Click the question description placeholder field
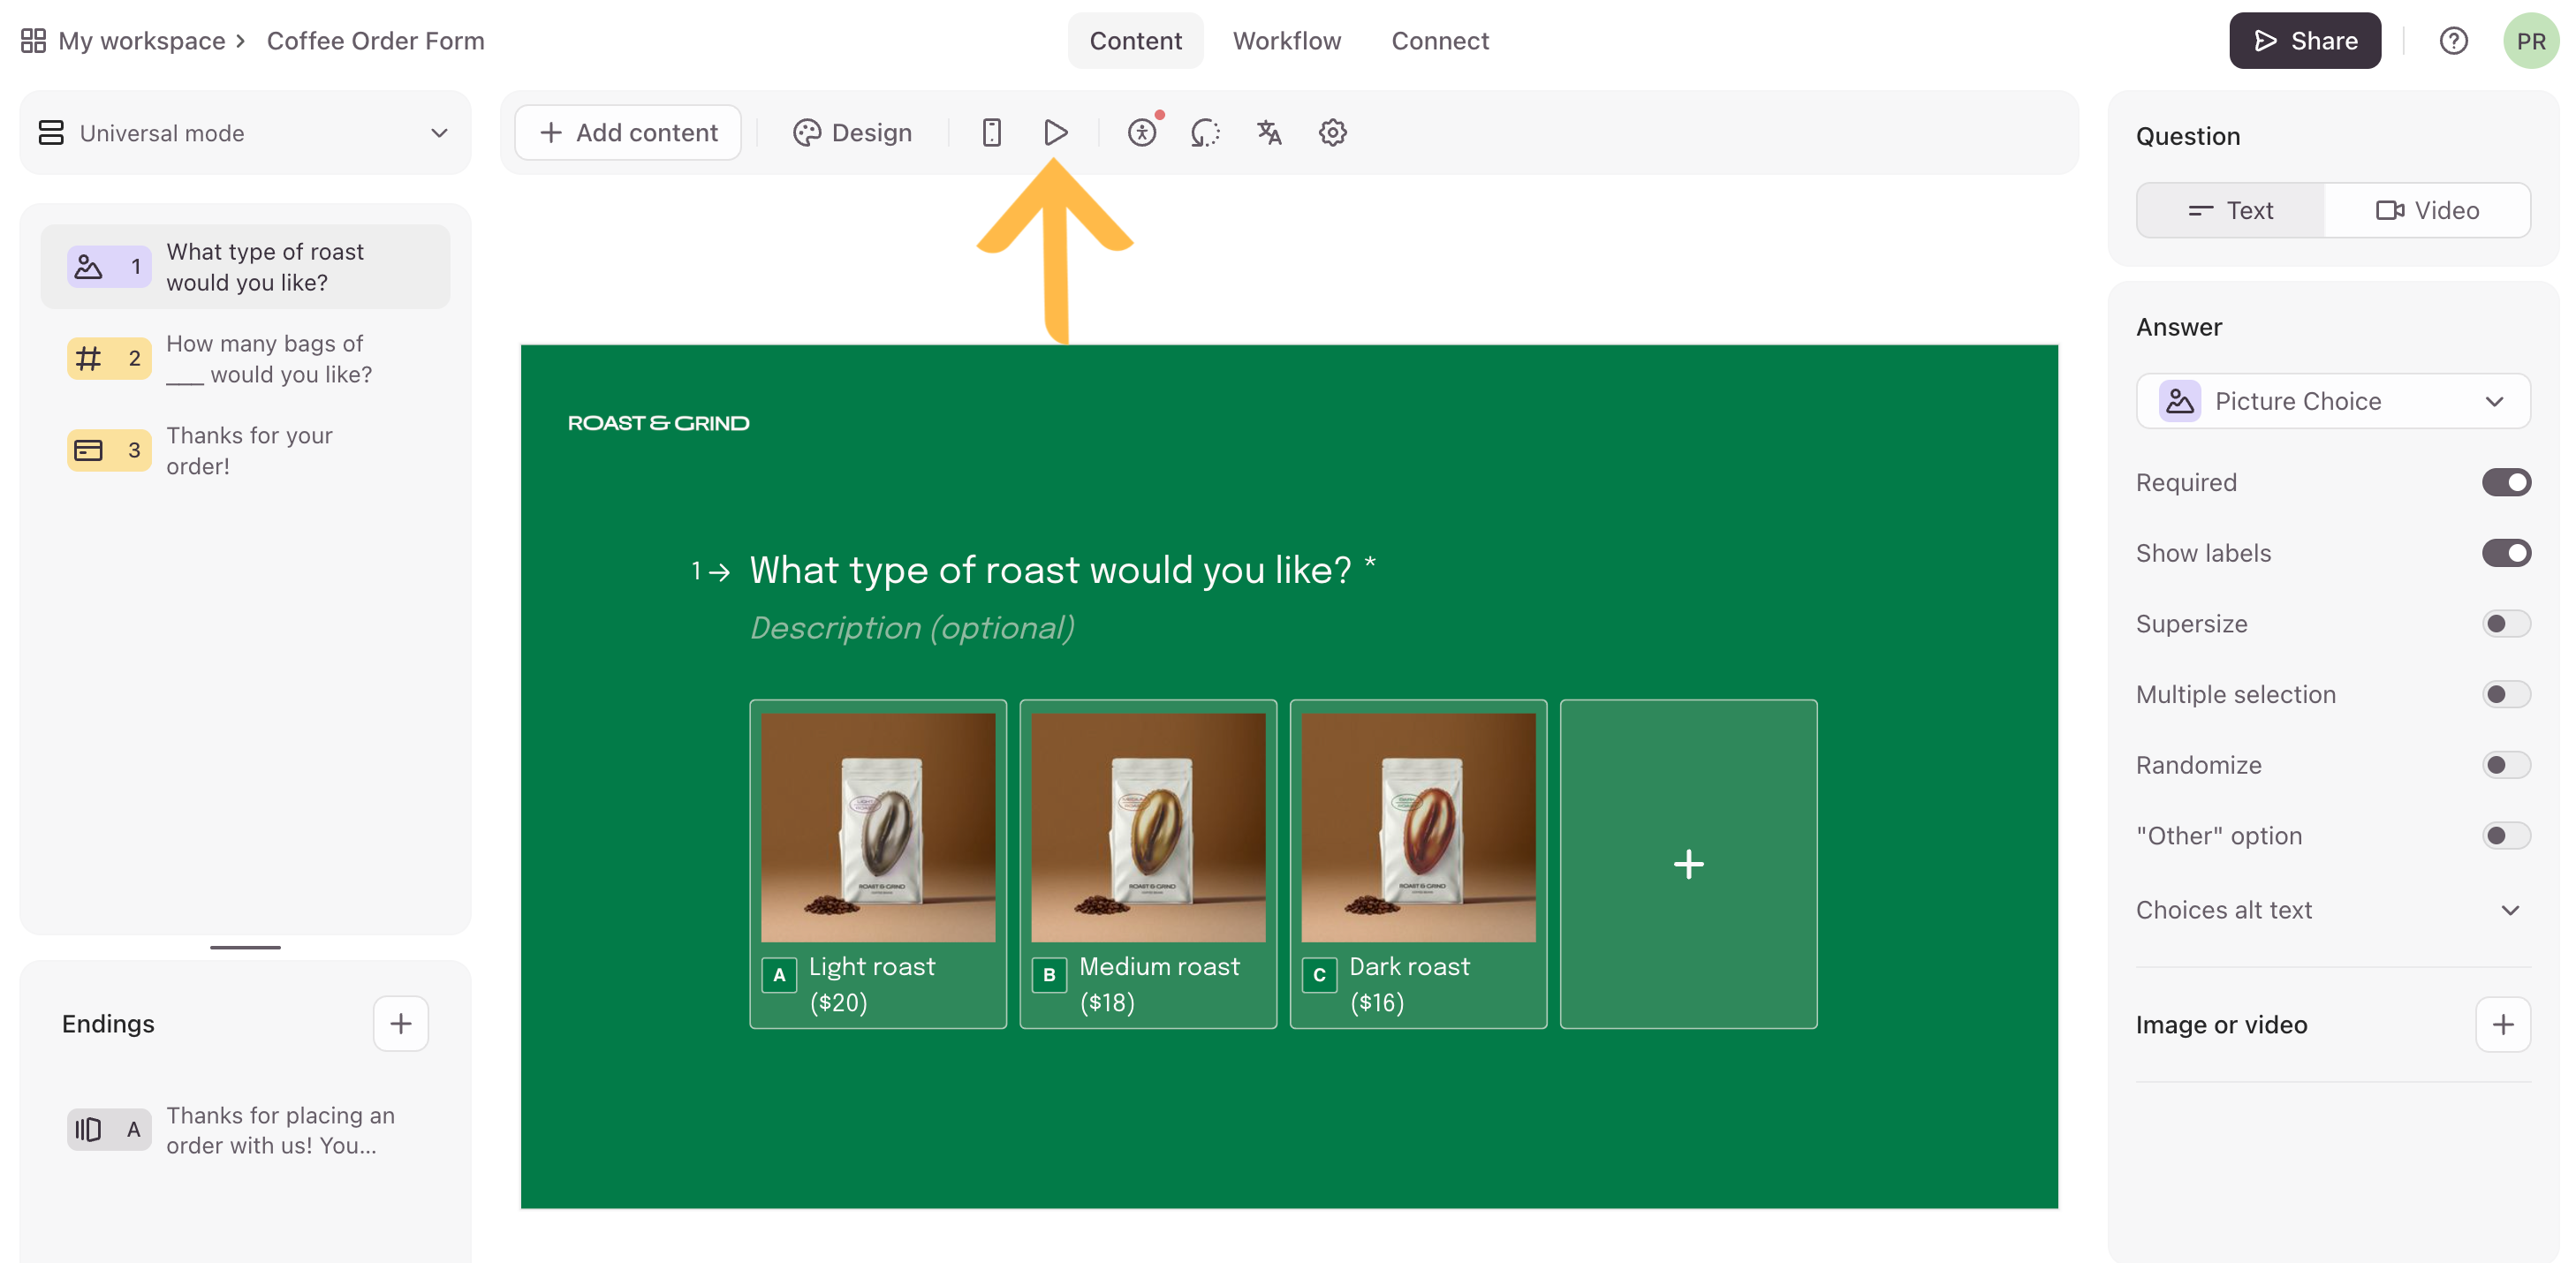This screenshot has width=2576, height=1263. pos(912,628)
